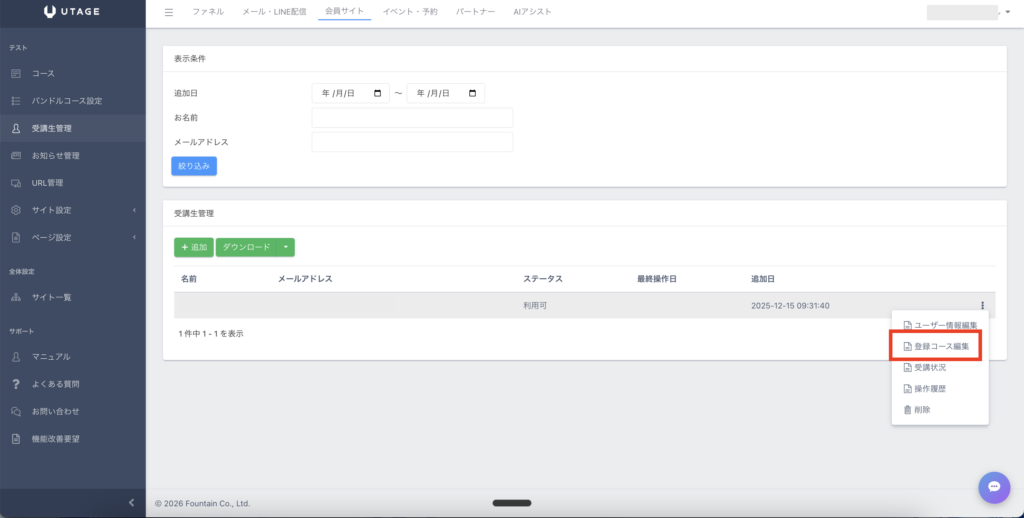Image resolution: width=1024 pixels, height=518 pixels.
Task: Open the パートナー tab
Action: point(475,12)
